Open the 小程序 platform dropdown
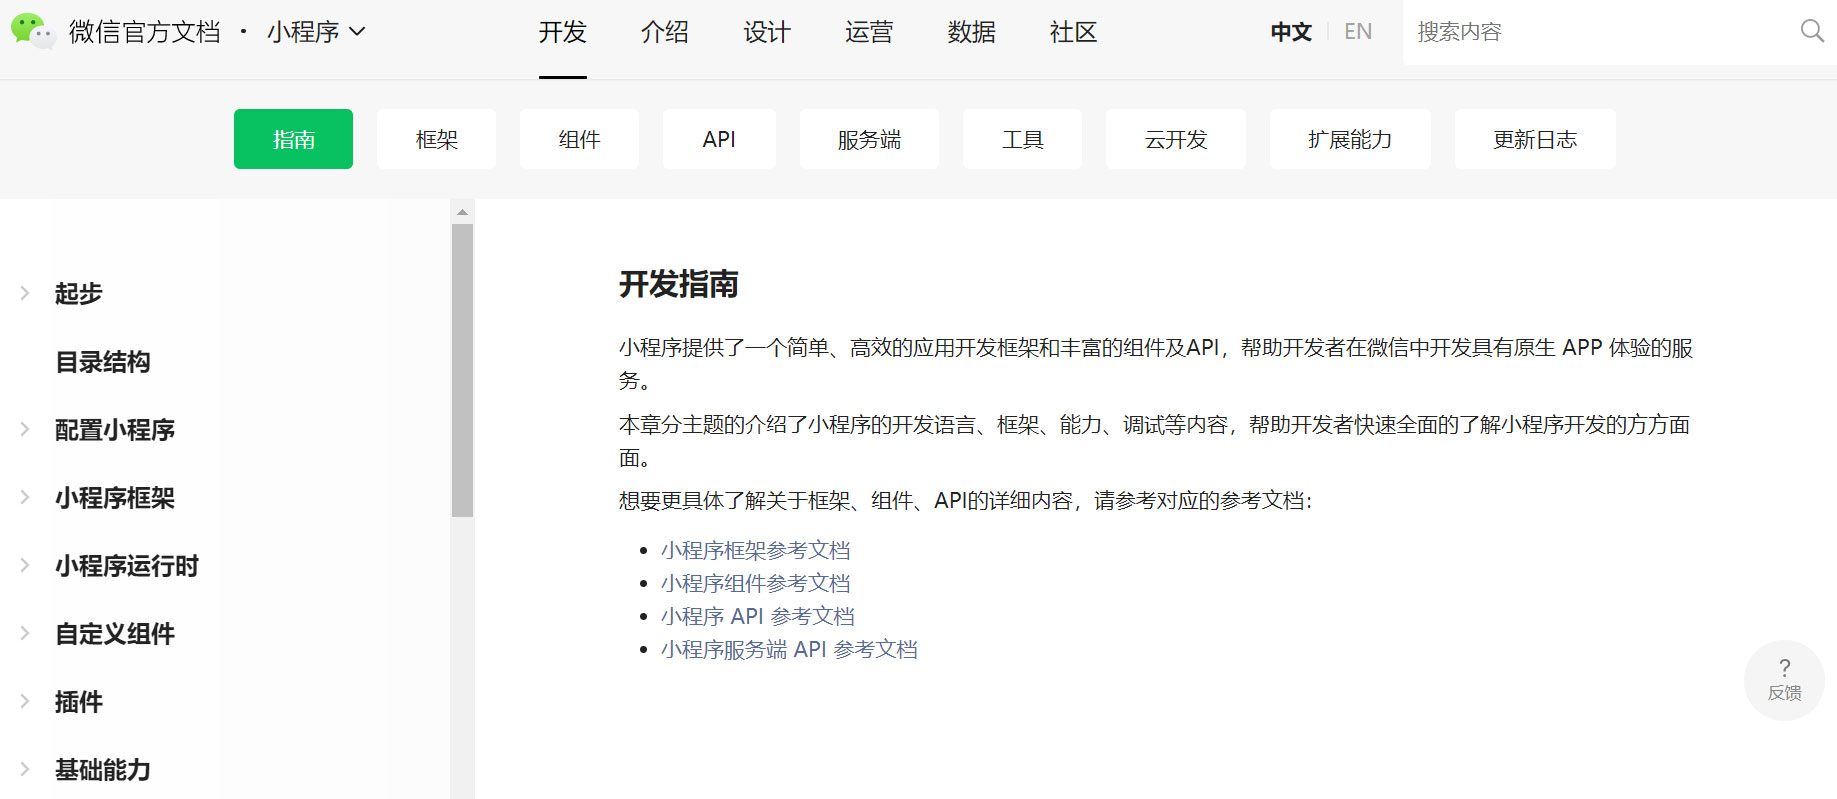 click(316, 32)
